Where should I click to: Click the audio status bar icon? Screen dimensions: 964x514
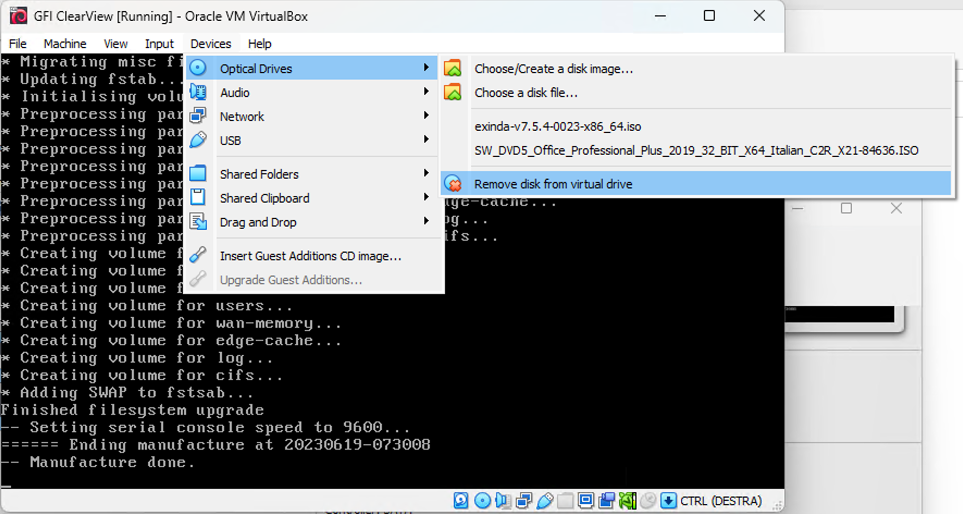coord(503,500)
